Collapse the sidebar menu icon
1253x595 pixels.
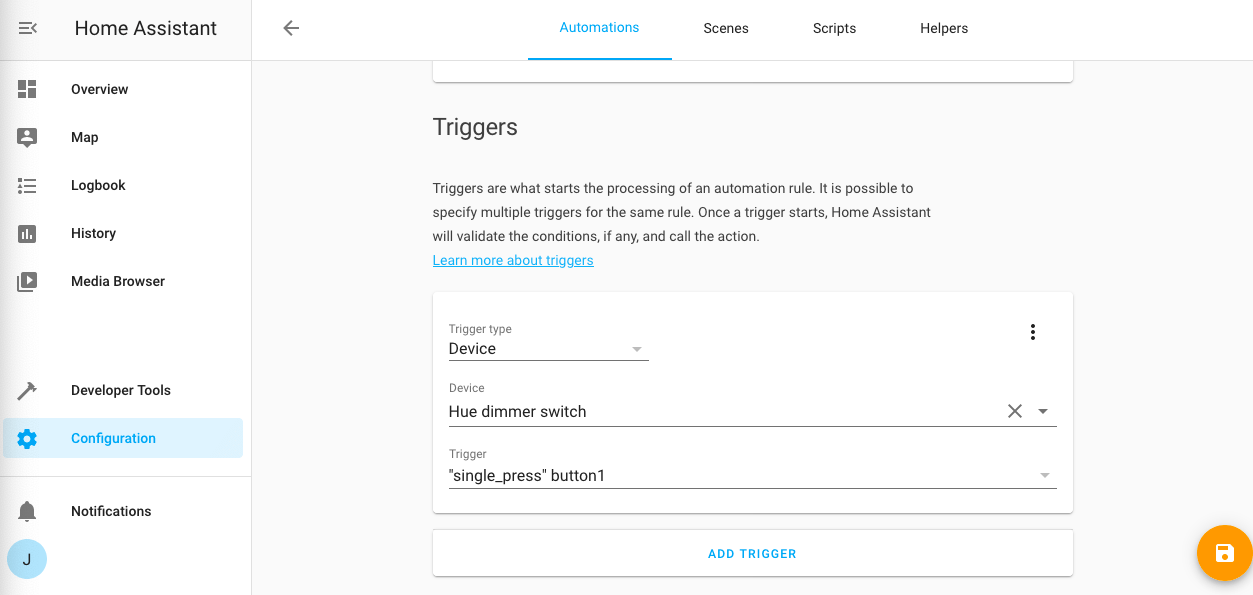tap(28, 29)
